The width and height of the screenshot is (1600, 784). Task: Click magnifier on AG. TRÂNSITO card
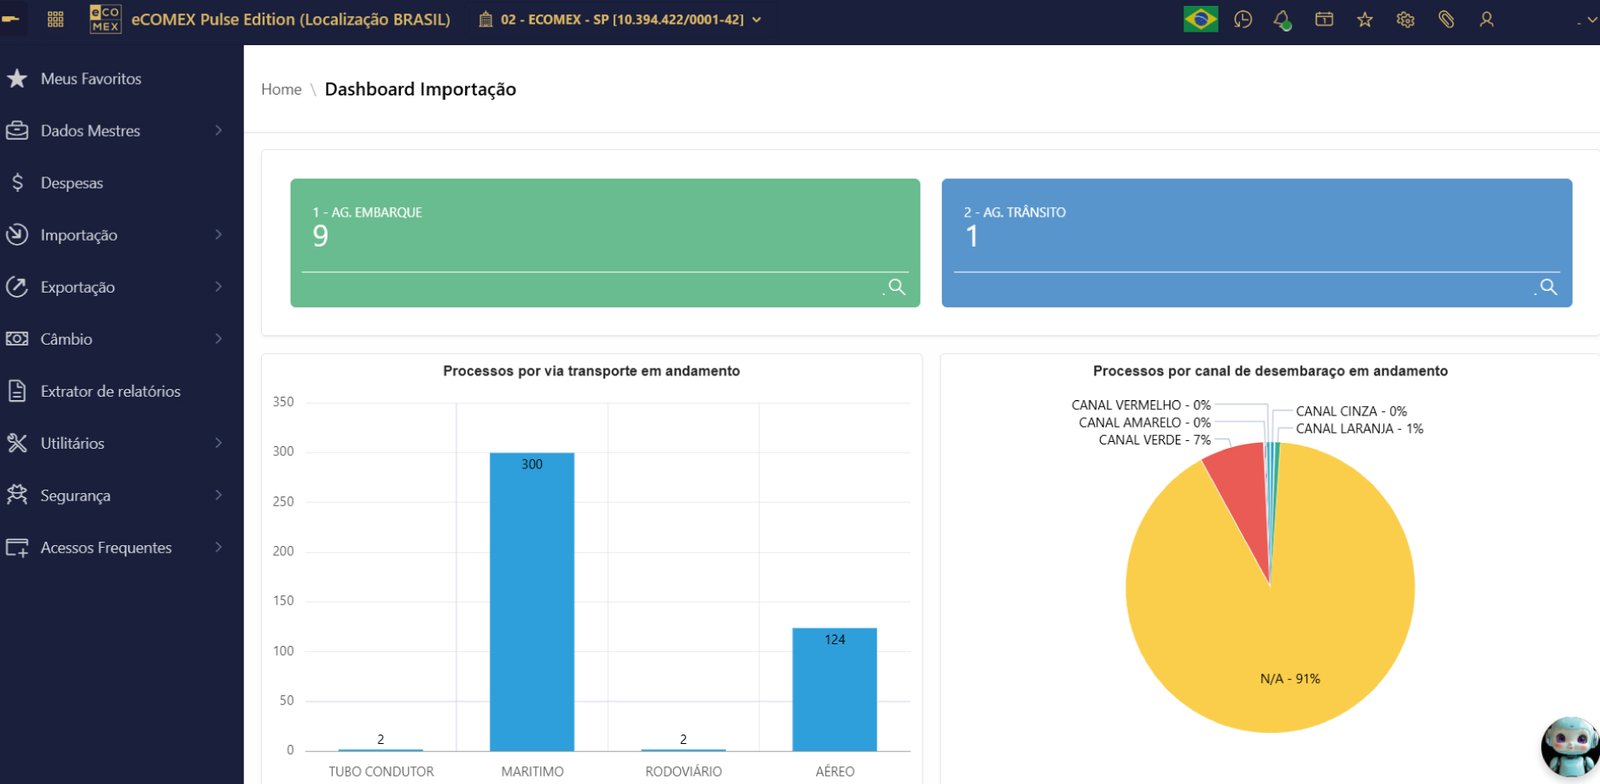tap(1548, 287)
